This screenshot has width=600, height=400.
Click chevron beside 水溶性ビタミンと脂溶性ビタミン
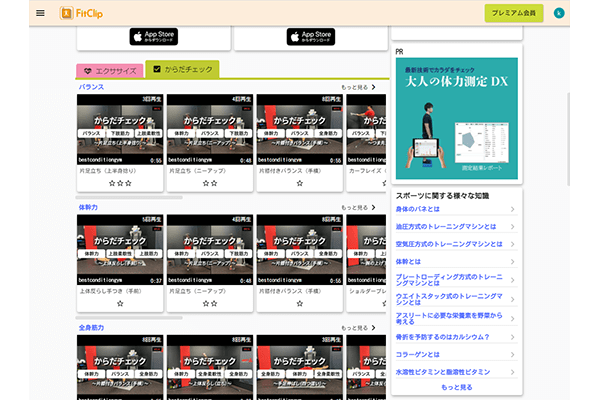click(x=512, y=372)
